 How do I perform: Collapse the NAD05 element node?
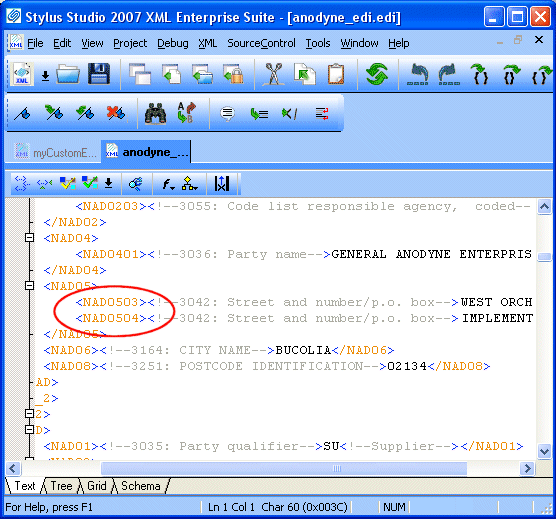click(x=30, y=285)
